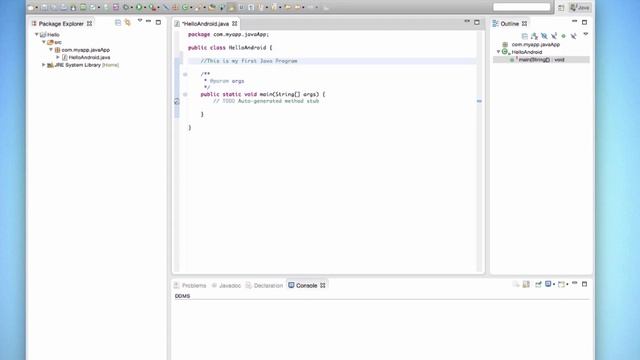Click the Debug bug icon in toolbar
Viewport: 640px width, 360px height.
[126, 7]
